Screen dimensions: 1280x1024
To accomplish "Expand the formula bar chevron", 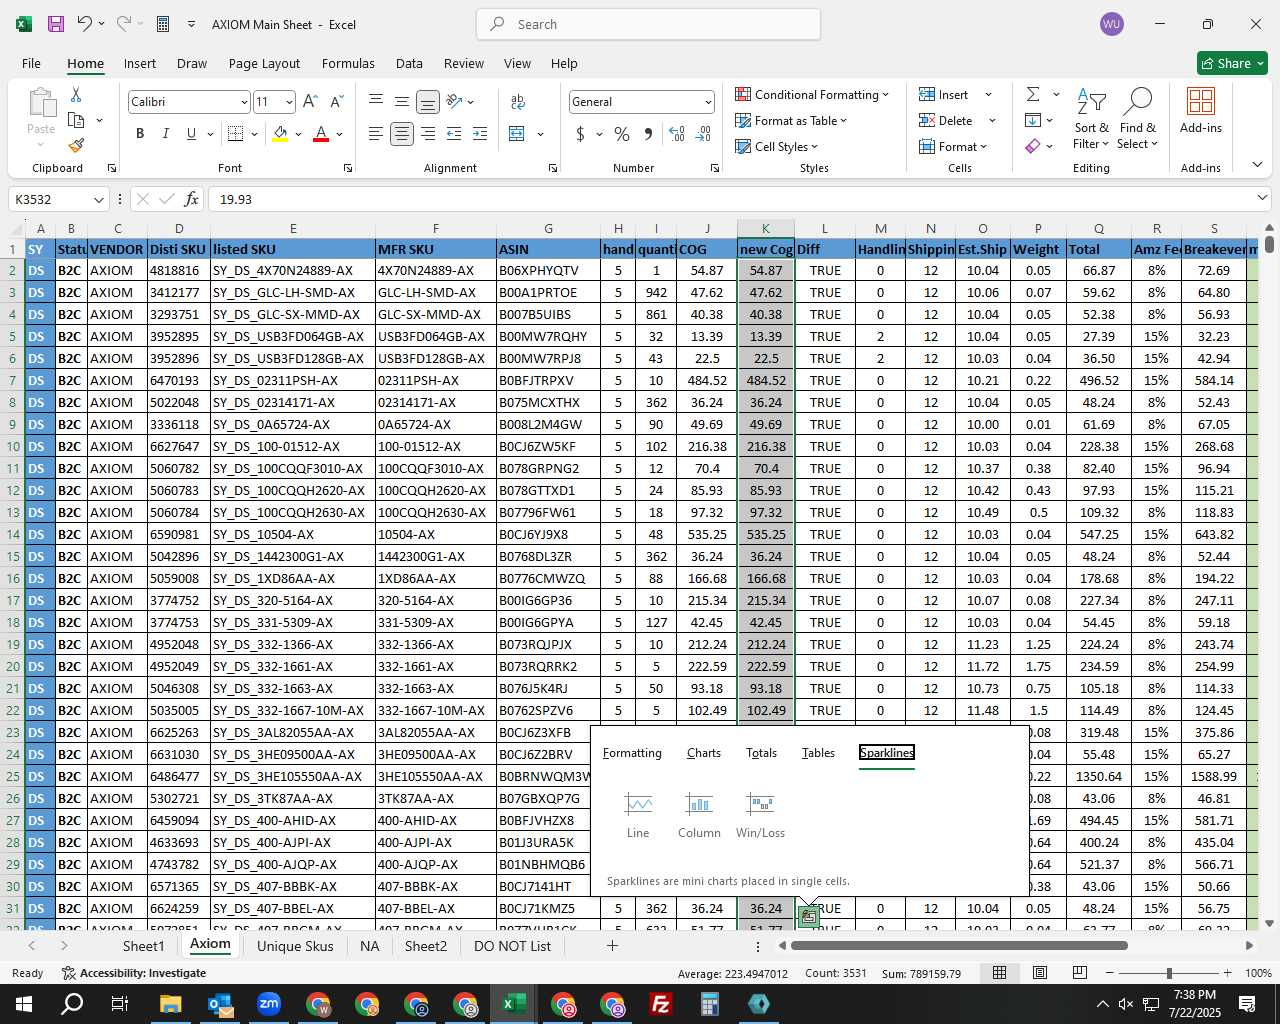I will pyautogui.click(x=1262, y=199).
